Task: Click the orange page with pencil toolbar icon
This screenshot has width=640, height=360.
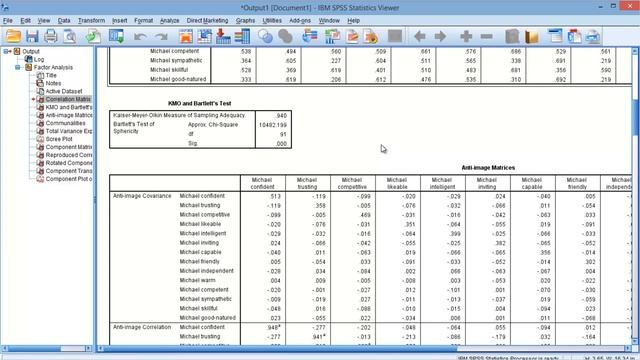Action: [x=352, y=36]
